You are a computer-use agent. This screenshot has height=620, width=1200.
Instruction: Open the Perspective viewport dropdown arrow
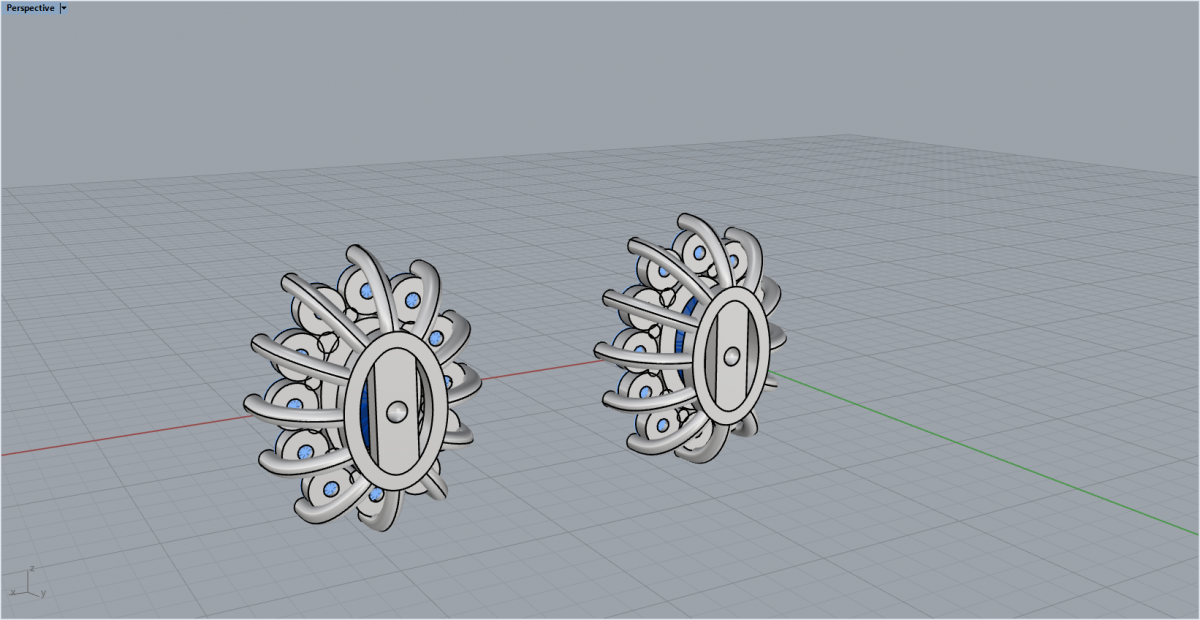[x=64, y=8]
